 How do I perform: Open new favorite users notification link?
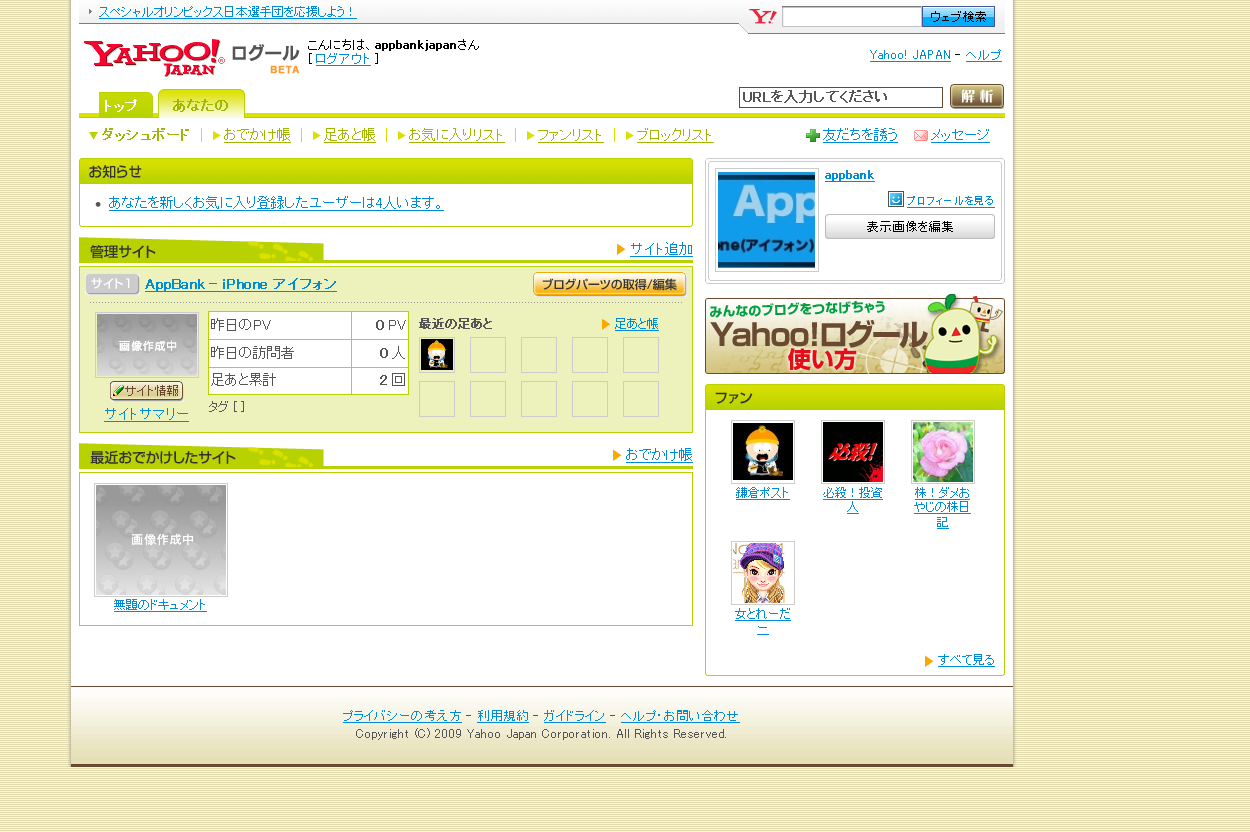click(276, 203)
